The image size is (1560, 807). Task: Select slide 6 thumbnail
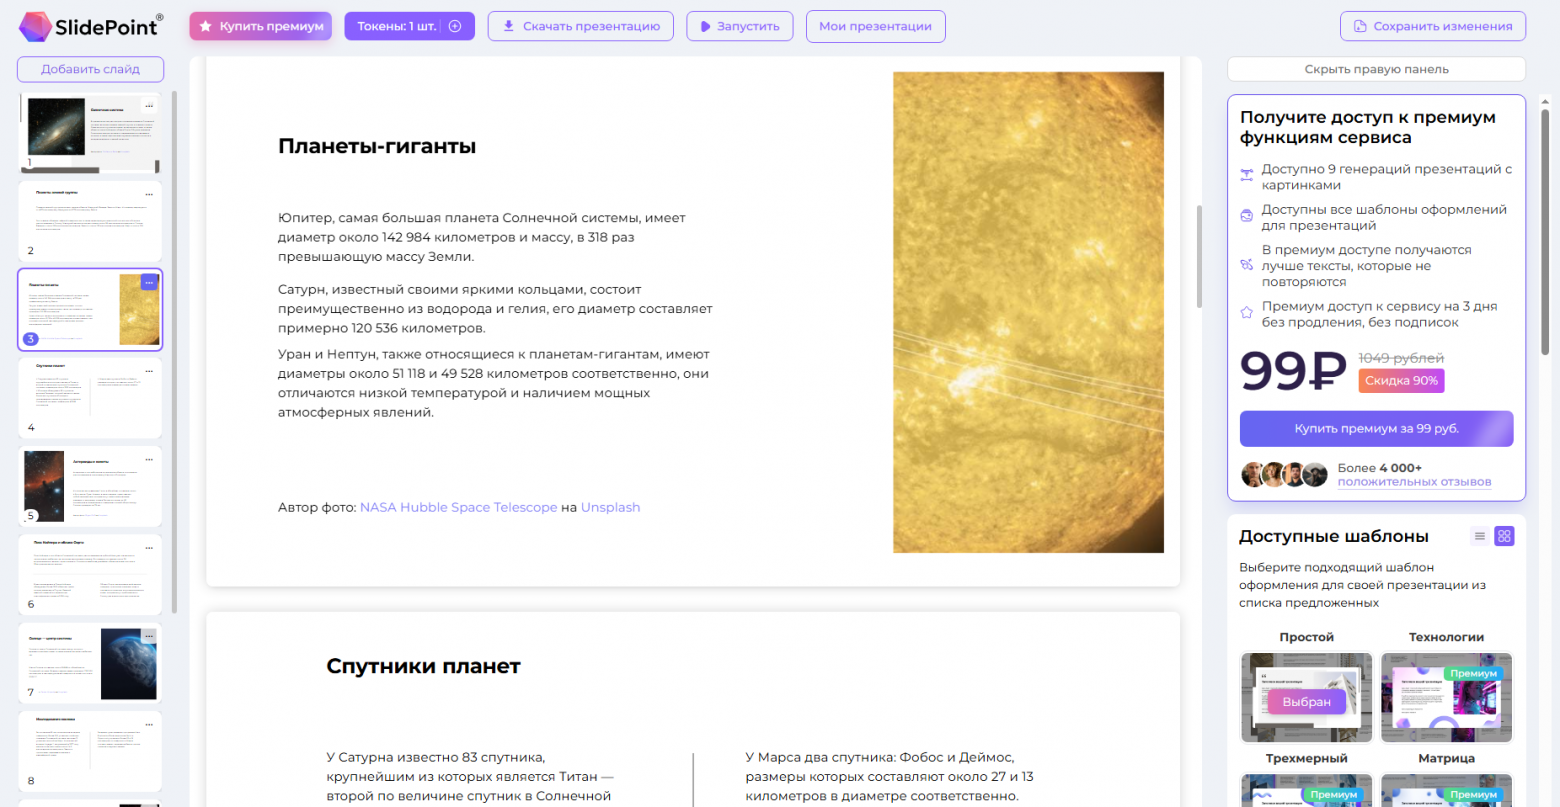pos(90,575)
